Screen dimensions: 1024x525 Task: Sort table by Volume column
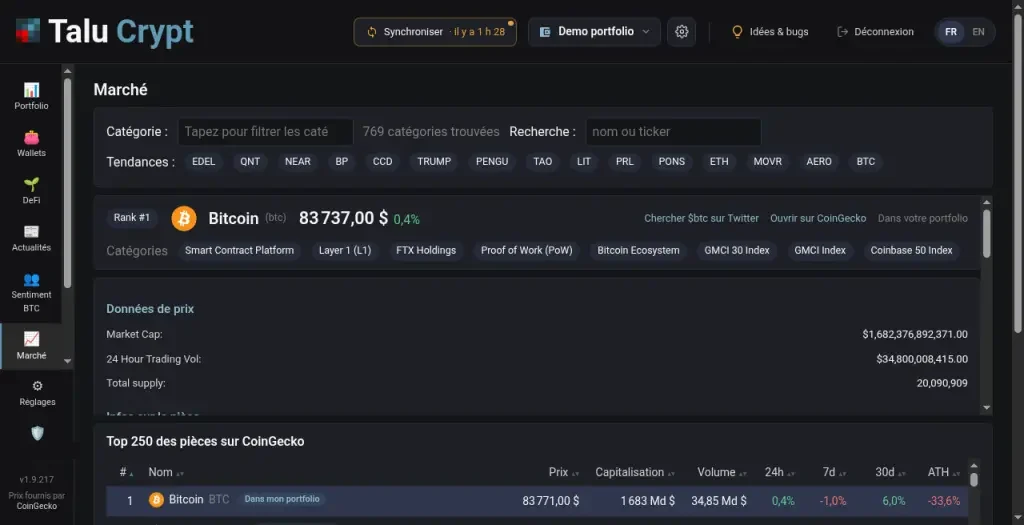pyautogui.click(x=722, y=472)
